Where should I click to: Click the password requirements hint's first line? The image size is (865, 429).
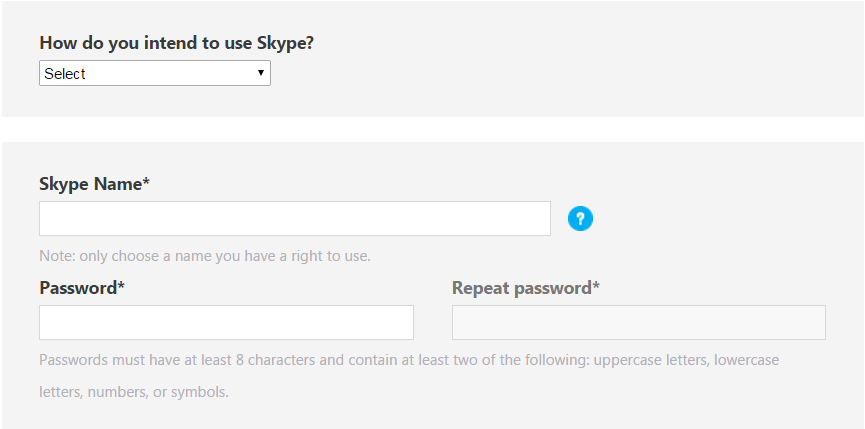(408, 359)
